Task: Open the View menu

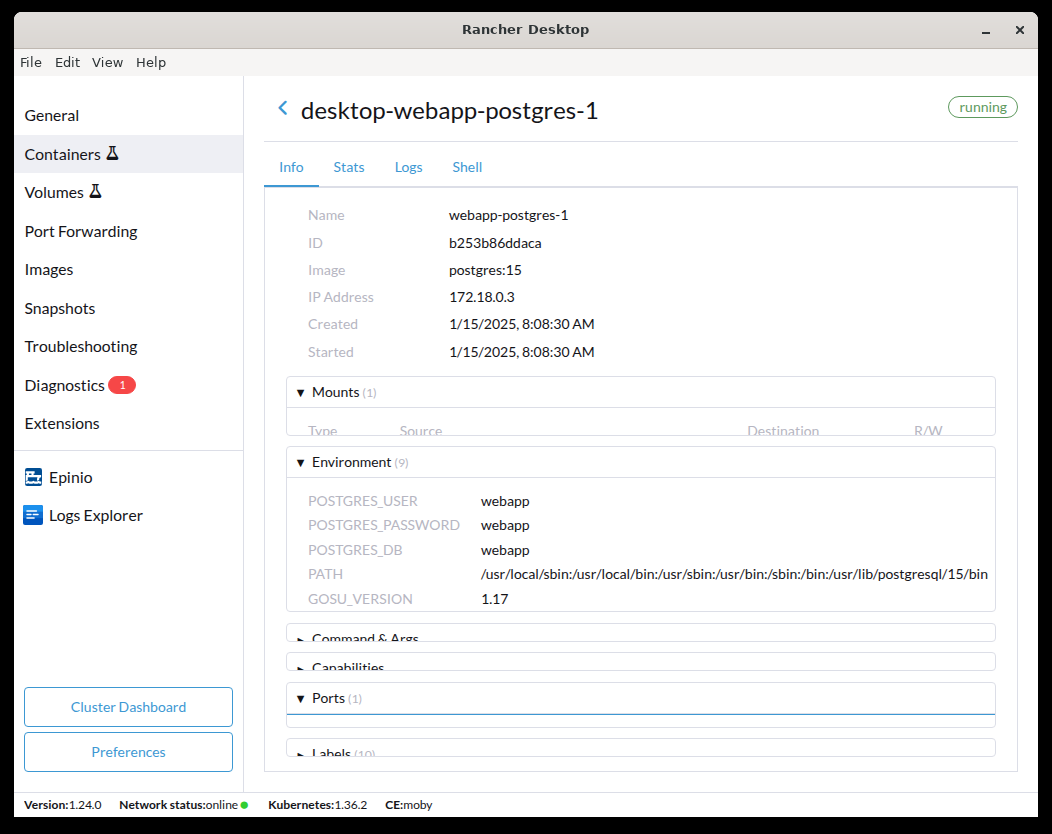Action: pyautogui.click(x=107, y=62)
